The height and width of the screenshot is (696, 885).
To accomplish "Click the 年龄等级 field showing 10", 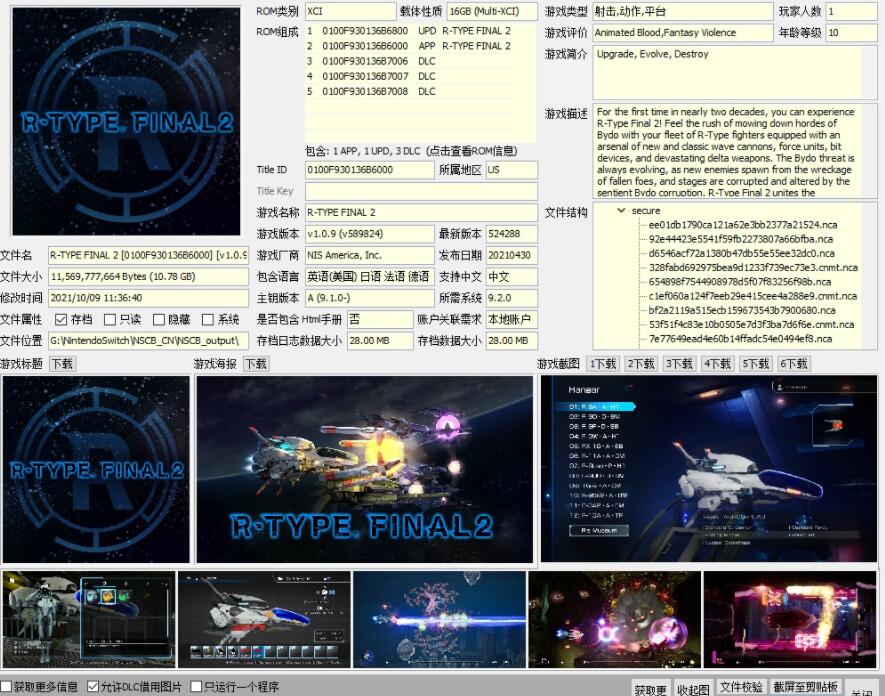I will (851, 33).
